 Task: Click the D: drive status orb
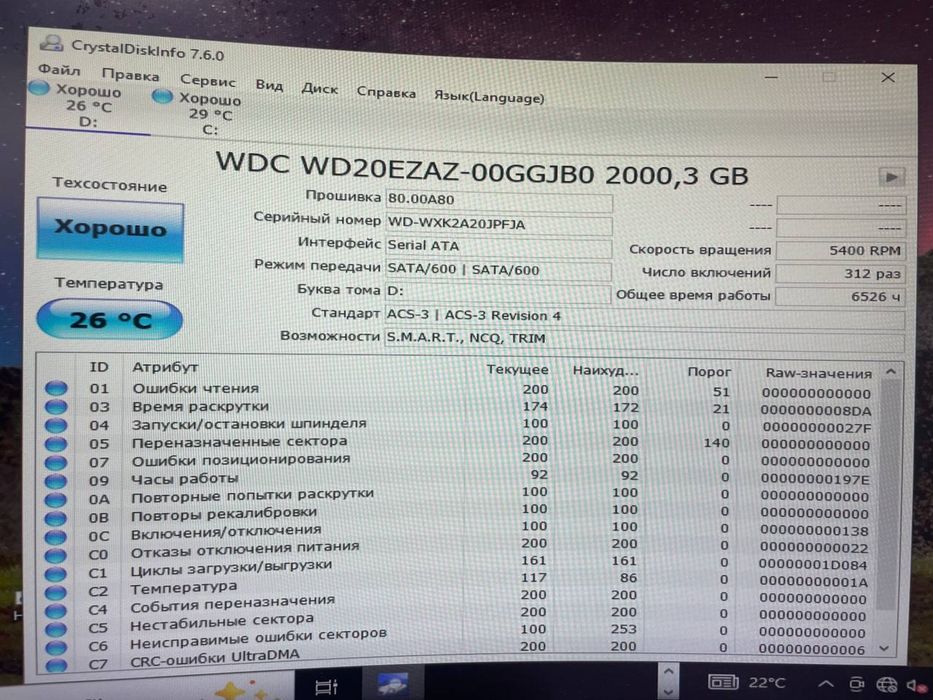tap(39, 88)
